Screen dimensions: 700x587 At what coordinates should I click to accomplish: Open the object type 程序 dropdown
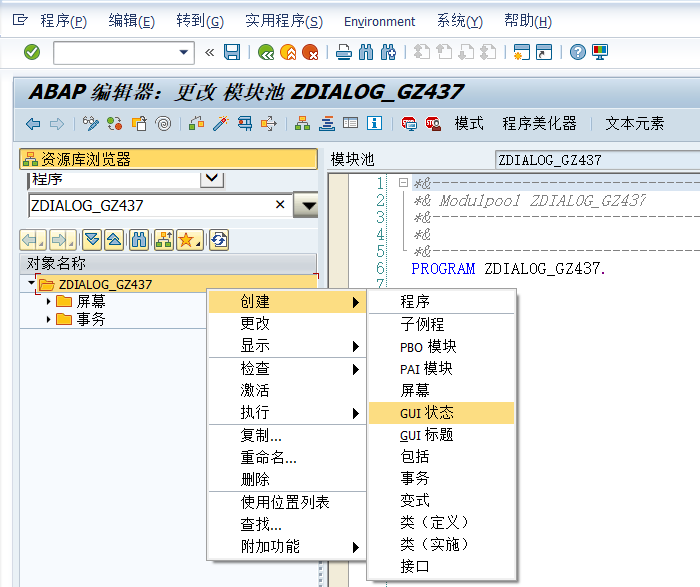click(x=212, y=179)
